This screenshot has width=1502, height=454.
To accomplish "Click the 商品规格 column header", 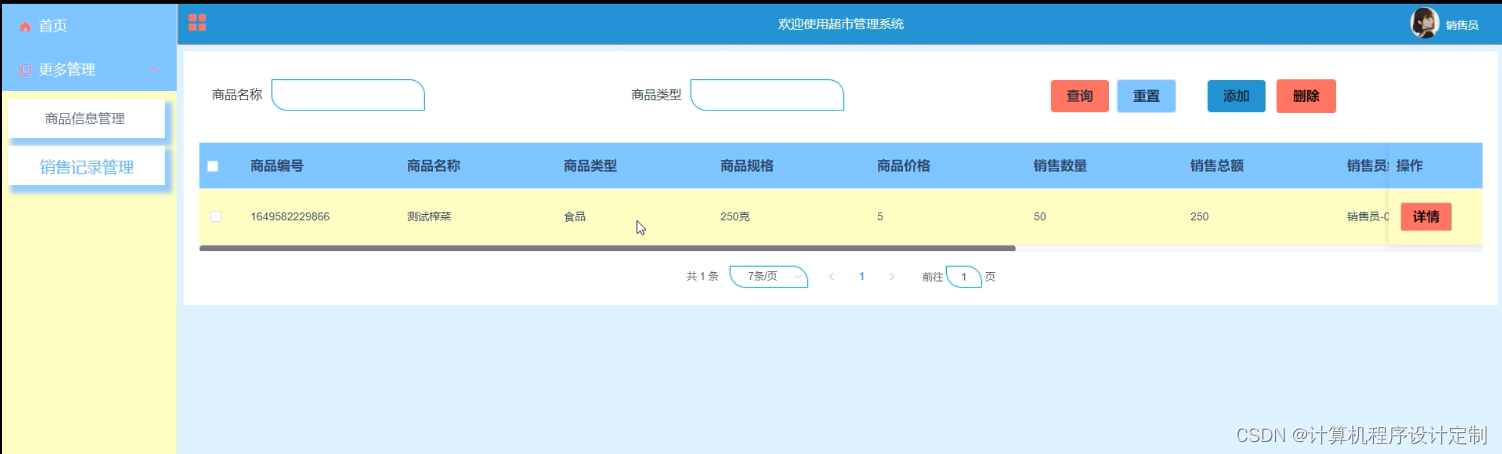I will click(x=747, y=166).
